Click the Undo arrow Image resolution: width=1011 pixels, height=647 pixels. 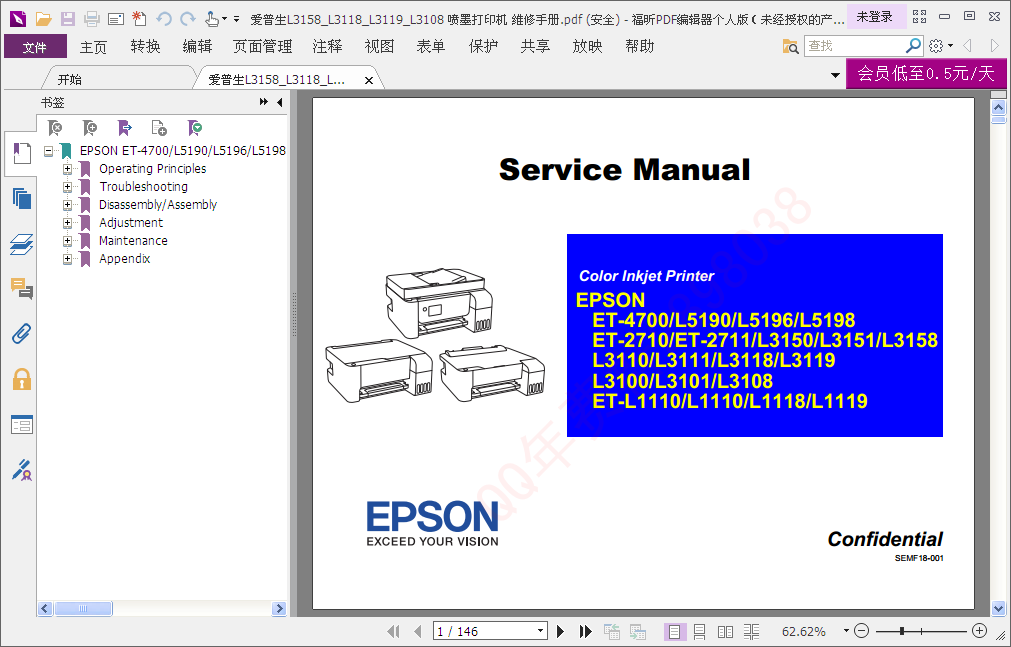click(164, 19)
